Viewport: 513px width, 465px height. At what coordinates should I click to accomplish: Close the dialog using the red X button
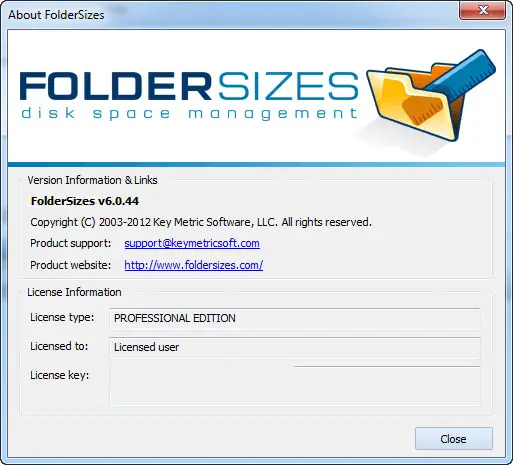[x=482, y=10]
